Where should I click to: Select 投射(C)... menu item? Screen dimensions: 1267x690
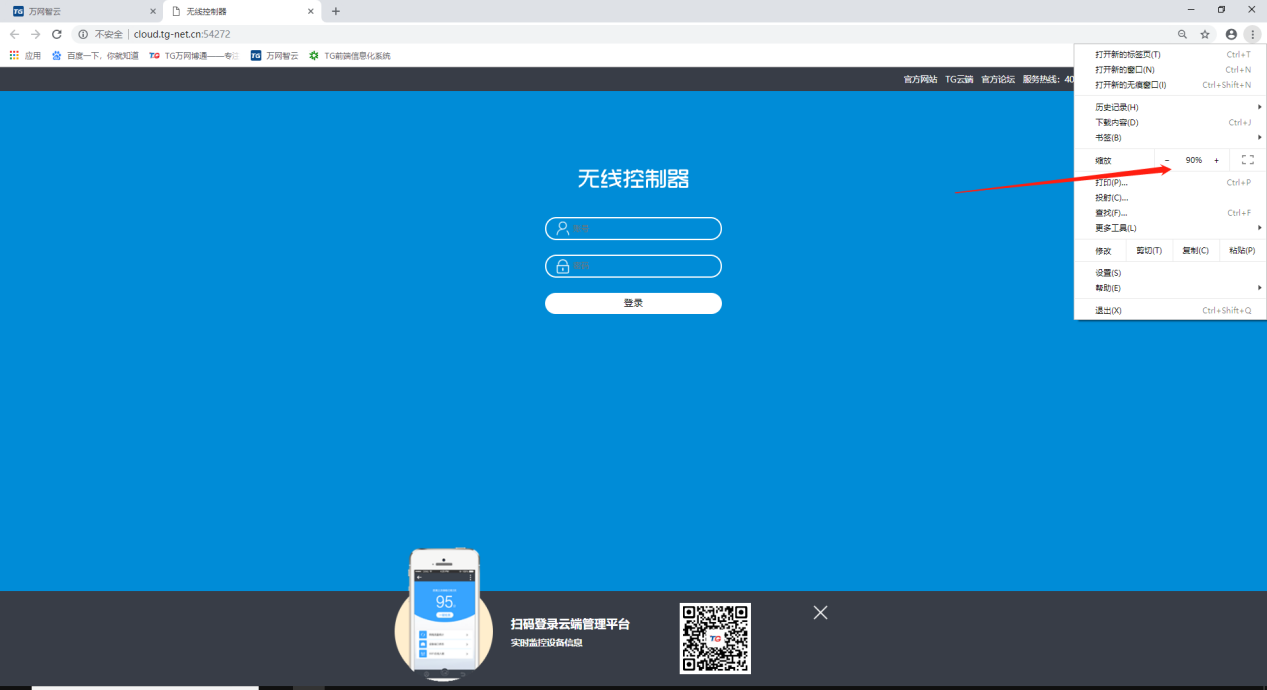1170,198
